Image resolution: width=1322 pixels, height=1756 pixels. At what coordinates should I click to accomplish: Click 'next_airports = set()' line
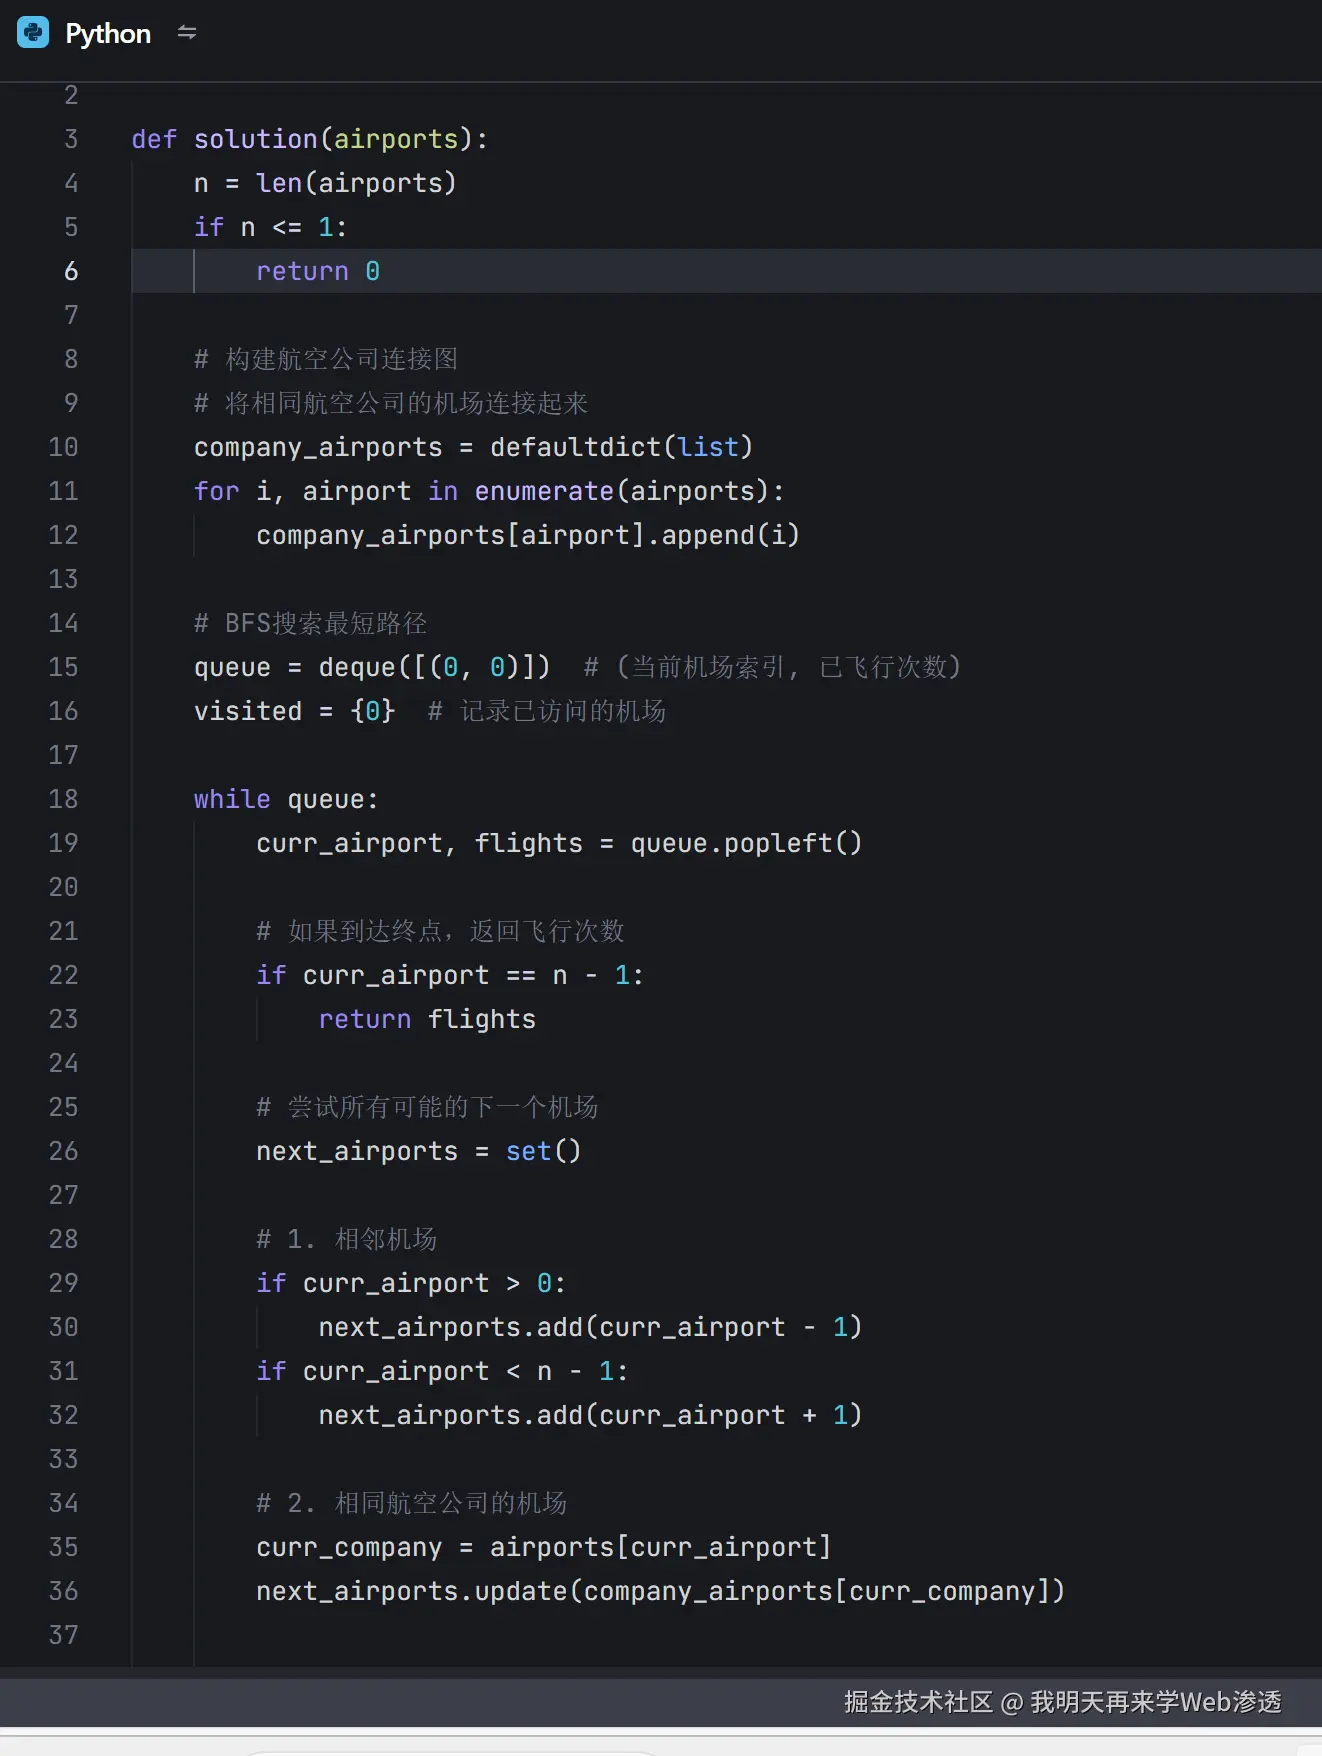click(418, 1151)
